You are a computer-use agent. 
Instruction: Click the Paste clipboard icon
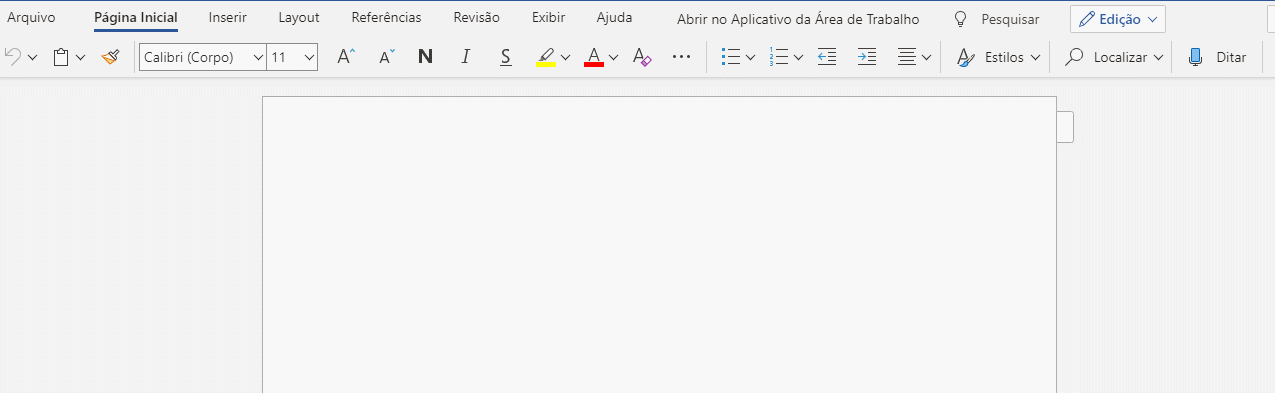pos(61,57)
